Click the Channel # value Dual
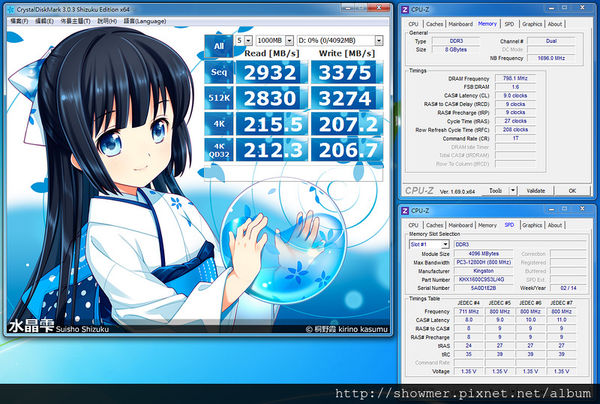This screenshot has height=404, width=600. (551, 41)
